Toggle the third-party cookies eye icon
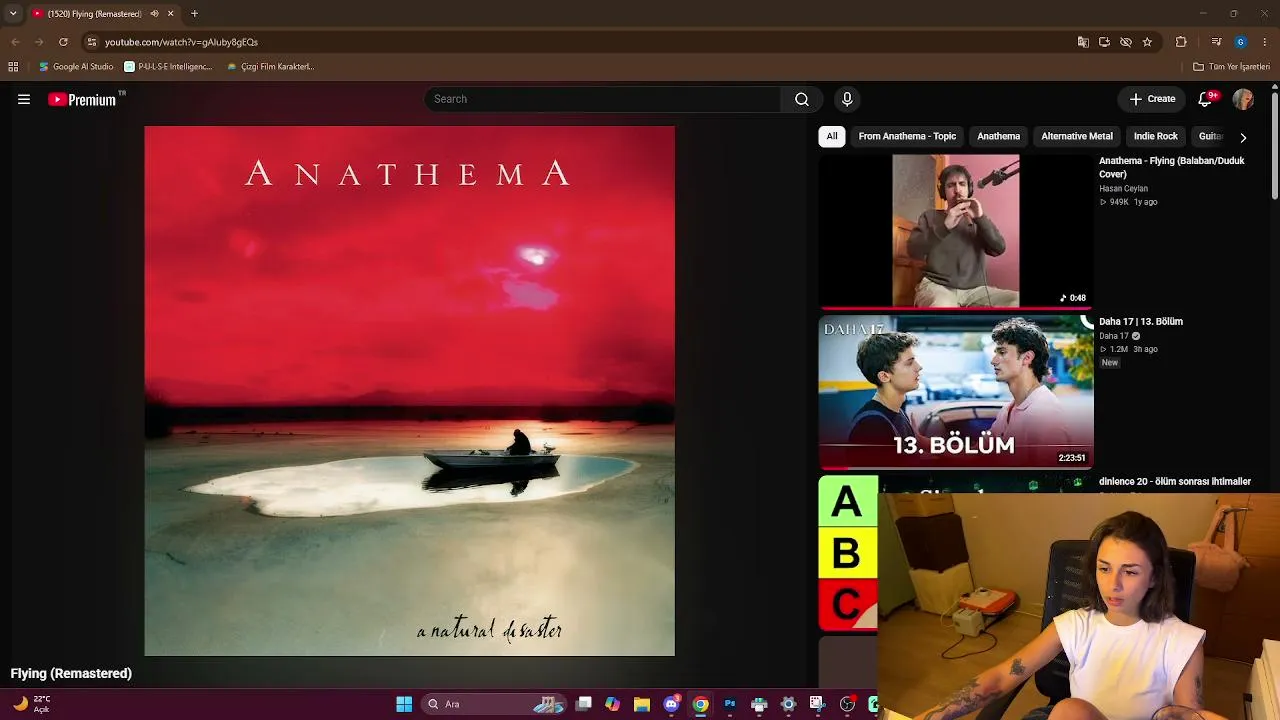 coord(1126,42)
